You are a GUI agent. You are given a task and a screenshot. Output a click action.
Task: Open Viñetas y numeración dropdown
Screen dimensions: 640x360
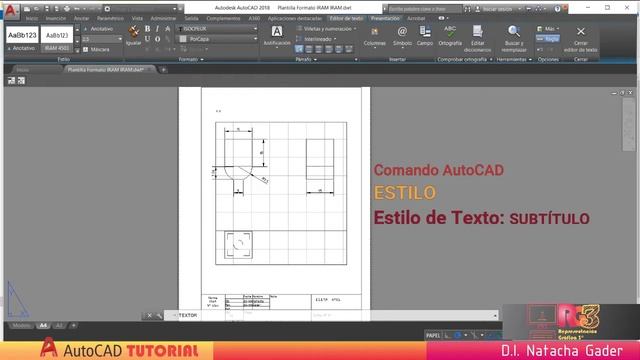(x=327, y=29)
